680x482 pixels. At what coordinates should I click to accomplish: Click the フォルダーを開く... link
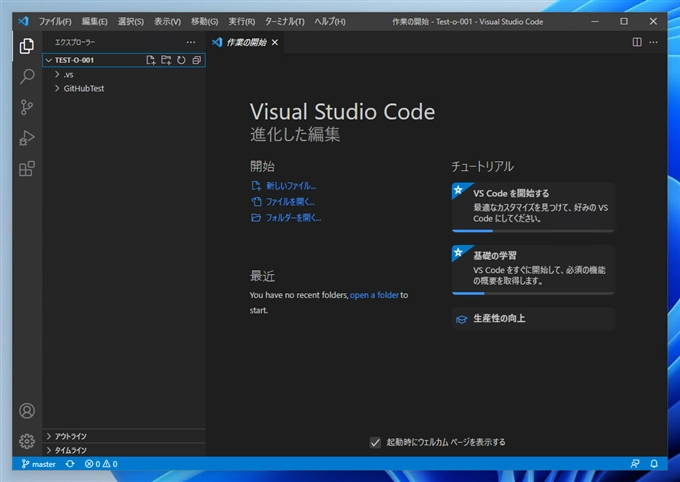click(293, 218)
